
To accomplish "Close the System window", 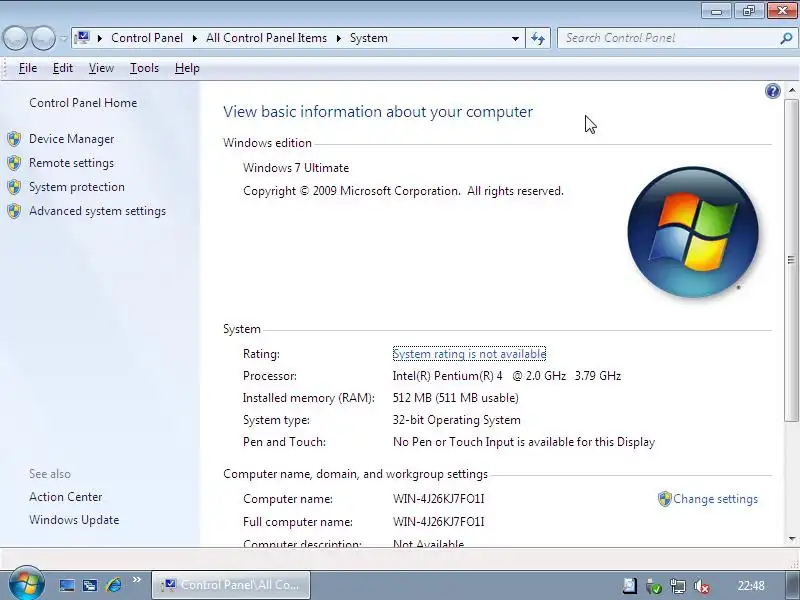I will pyautogui.click(x=782, y=11).
